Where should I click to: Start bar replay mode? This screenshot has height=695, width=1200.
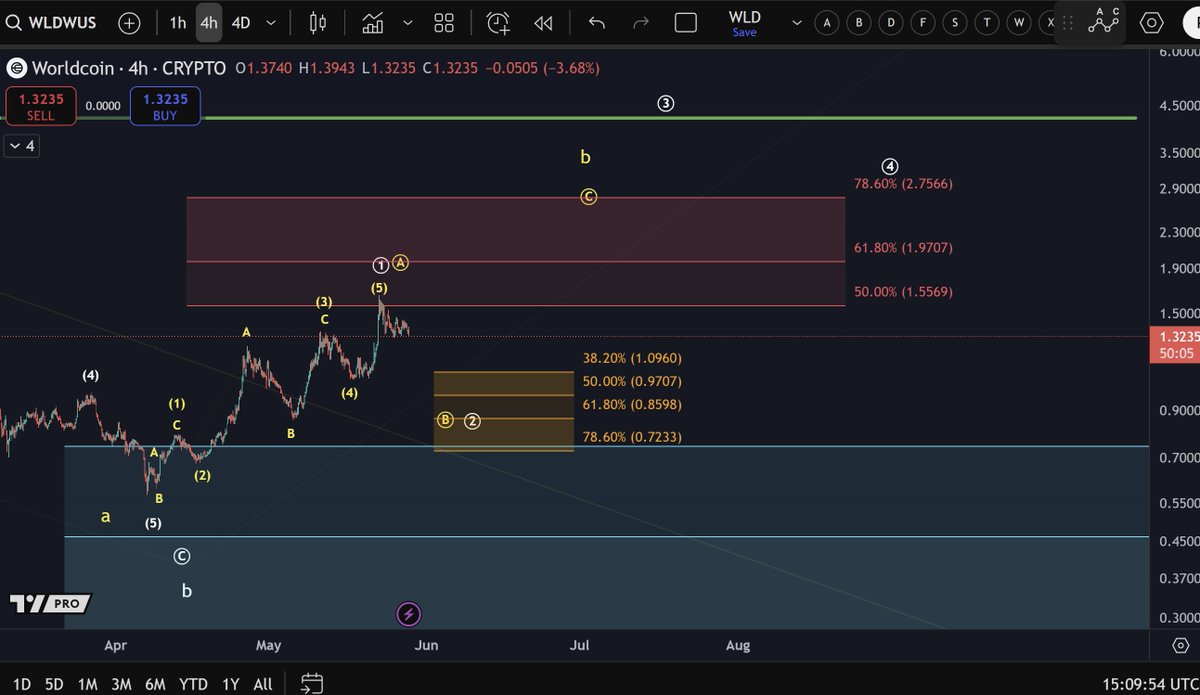pyautogui.click(x=543, y=22)
